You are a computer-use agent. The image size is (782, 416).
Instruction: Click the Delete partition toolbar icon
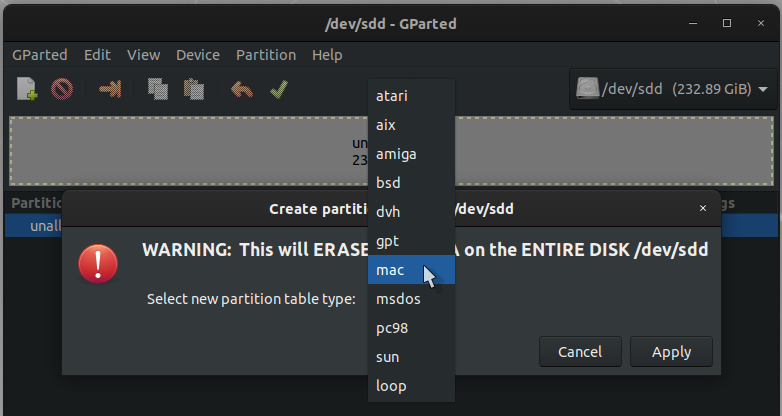pos(62,89)
